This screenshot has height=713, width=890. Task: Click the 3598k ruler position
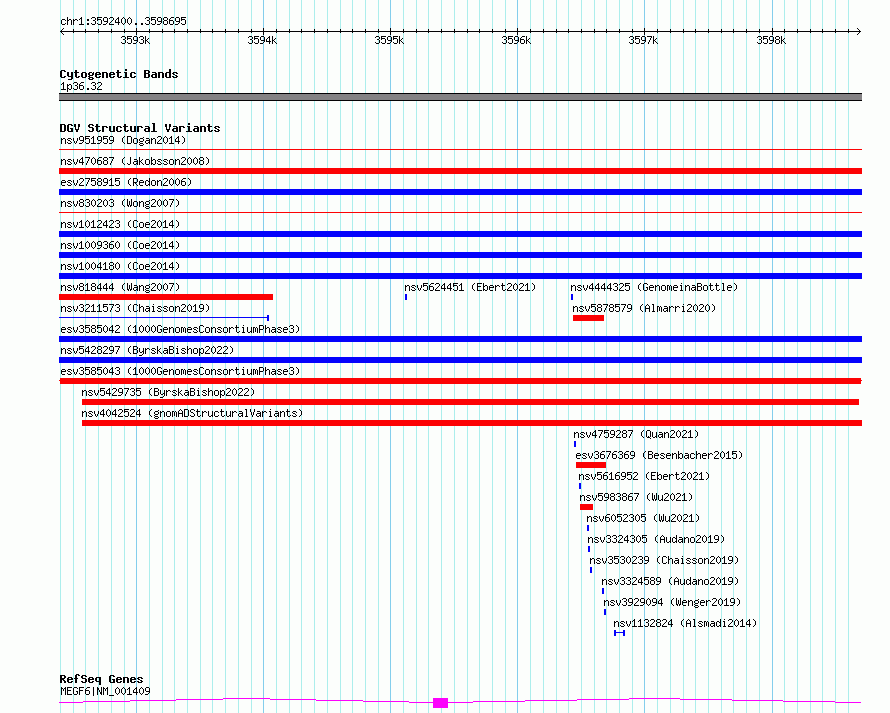771,40
